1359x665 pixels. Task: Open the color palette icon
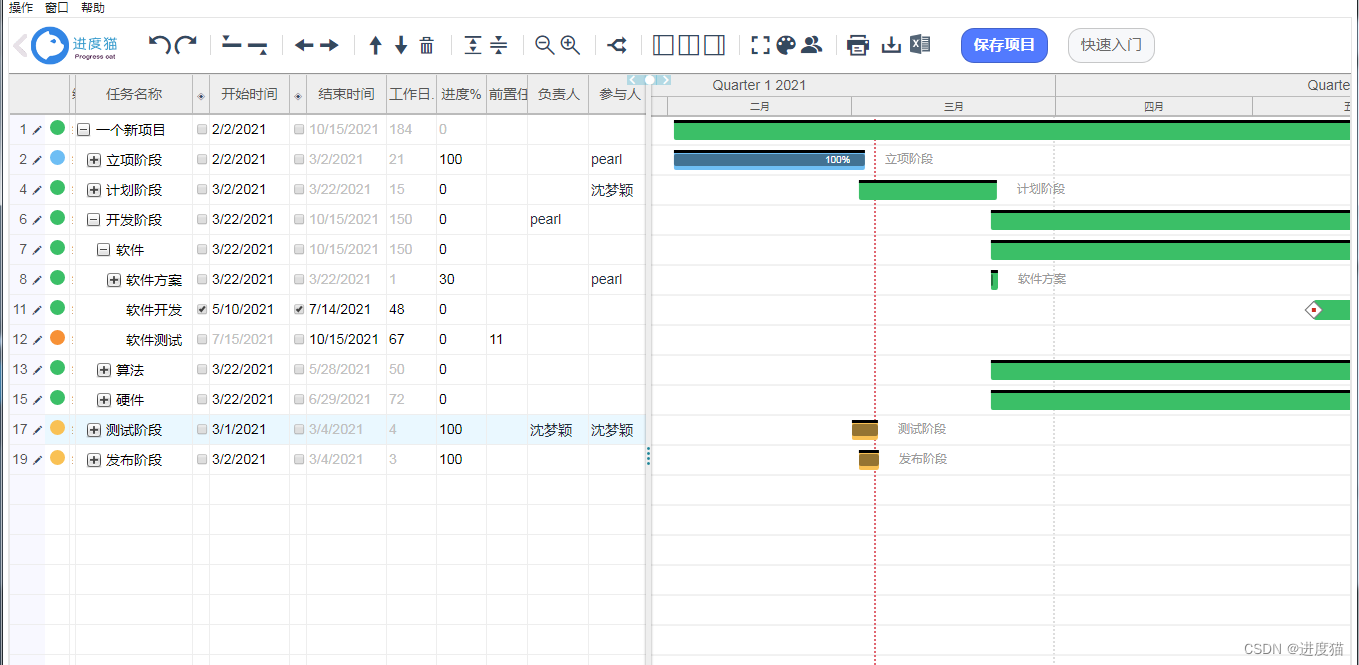(786, 45)
